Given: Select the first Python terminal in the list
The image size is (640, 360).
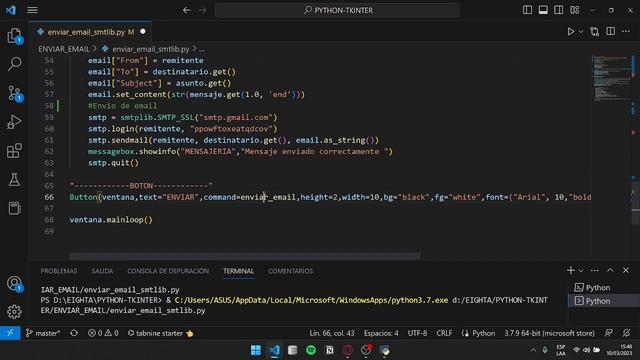Looking at the screenshot, I should (x=603, y=288).
